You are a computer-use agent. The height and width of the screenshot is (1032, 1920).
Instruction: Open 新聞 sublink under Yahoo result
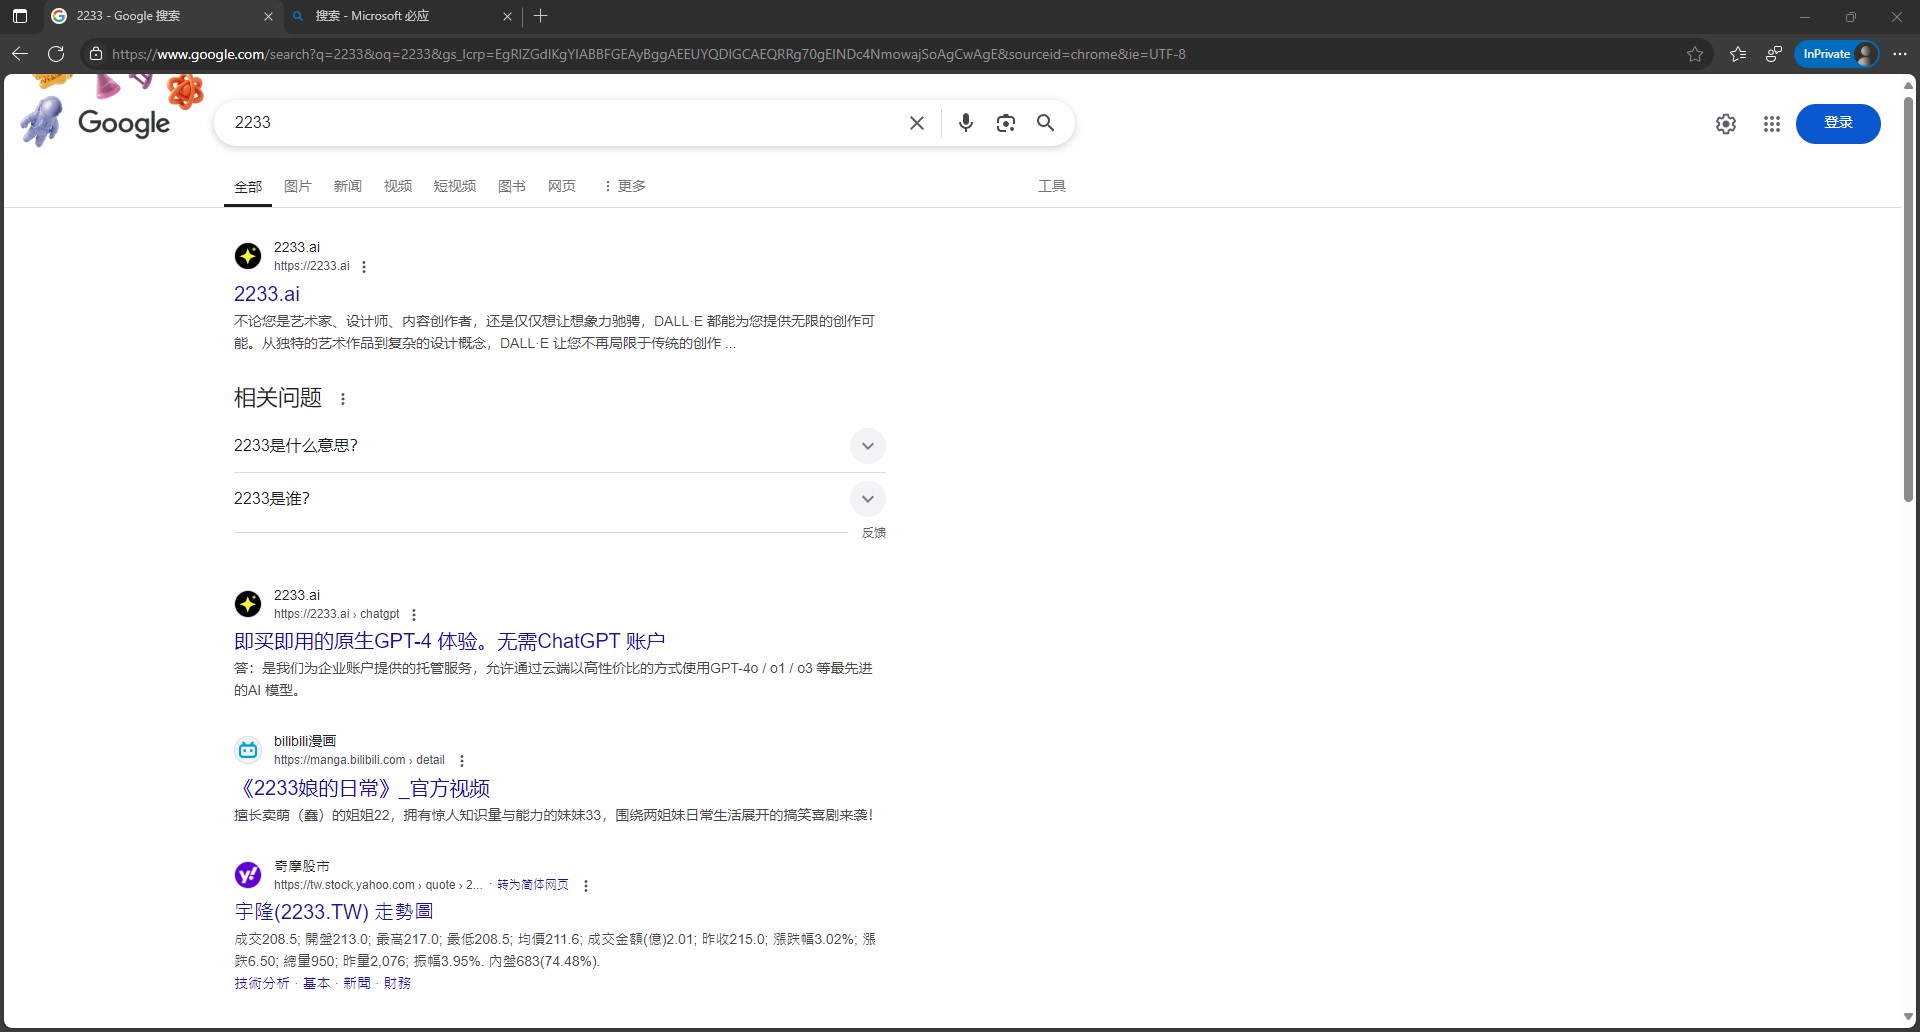click(x=357, y=983)
